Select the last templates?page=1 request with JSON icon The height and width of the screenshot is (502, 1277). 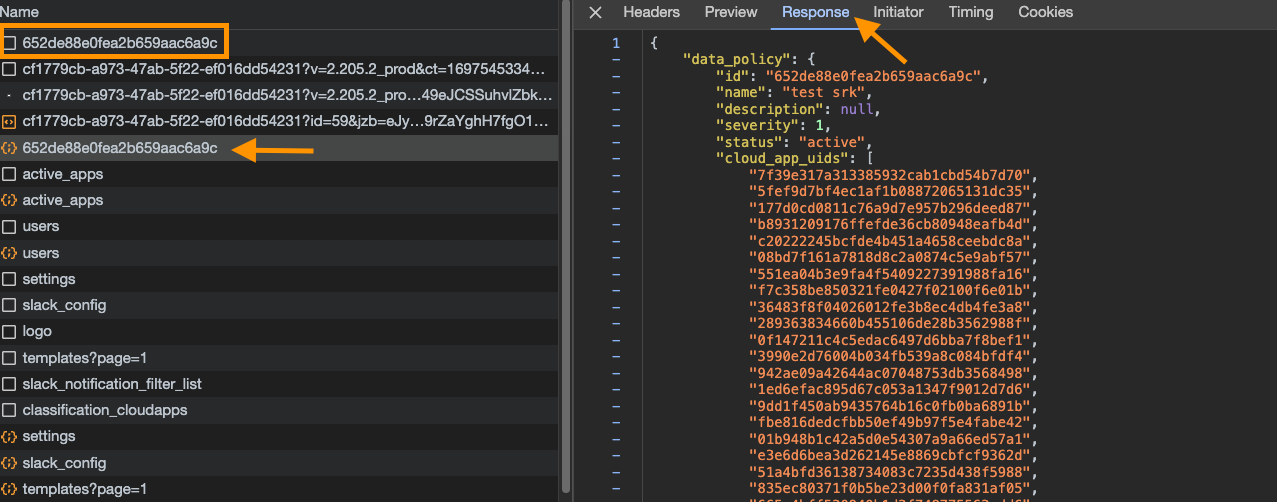[84, 489]
